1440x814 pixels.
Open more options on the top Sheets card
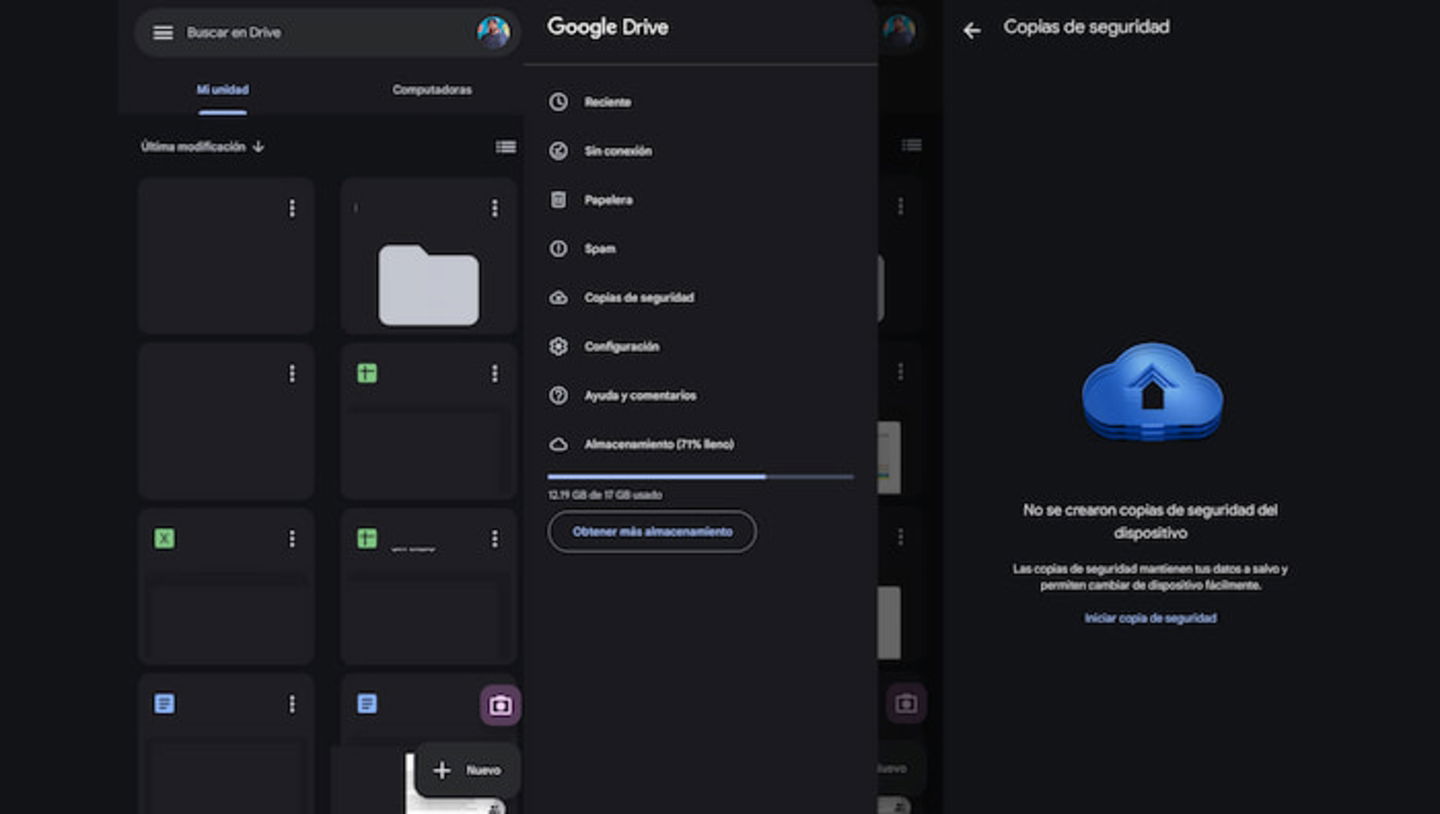pyautogui.click(x=494, y=373)
